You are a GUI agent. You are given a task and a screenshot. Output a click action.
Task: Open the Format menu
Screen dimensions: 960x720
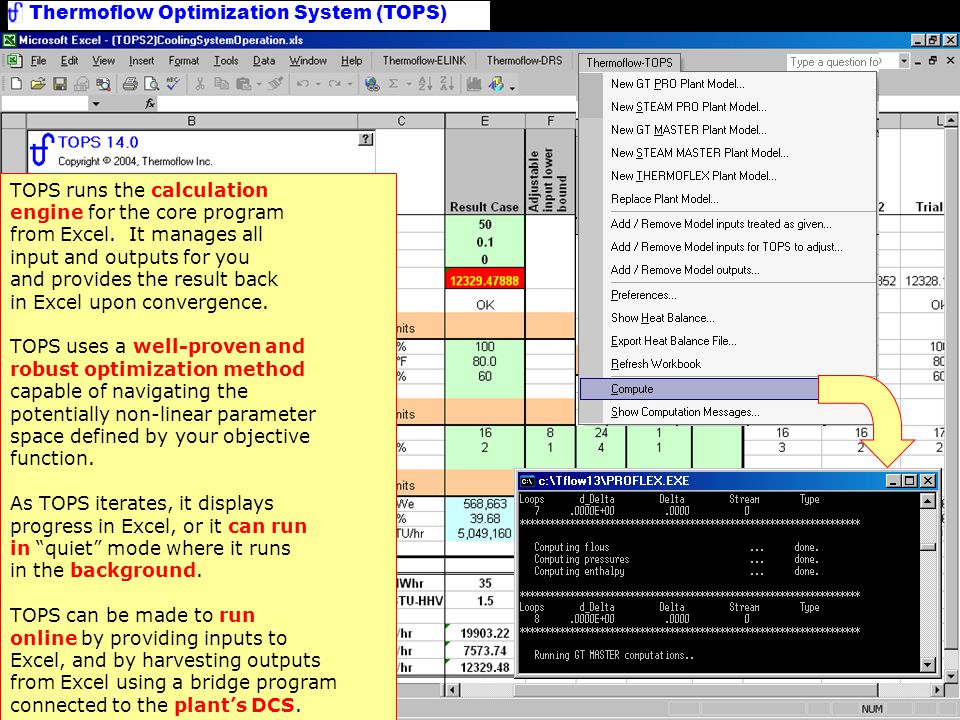184,61
